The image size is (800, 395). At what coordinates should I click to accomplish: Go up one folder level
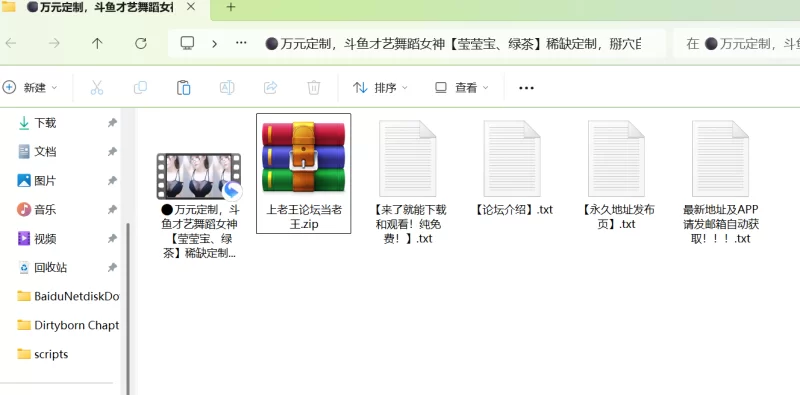[97, 43]
